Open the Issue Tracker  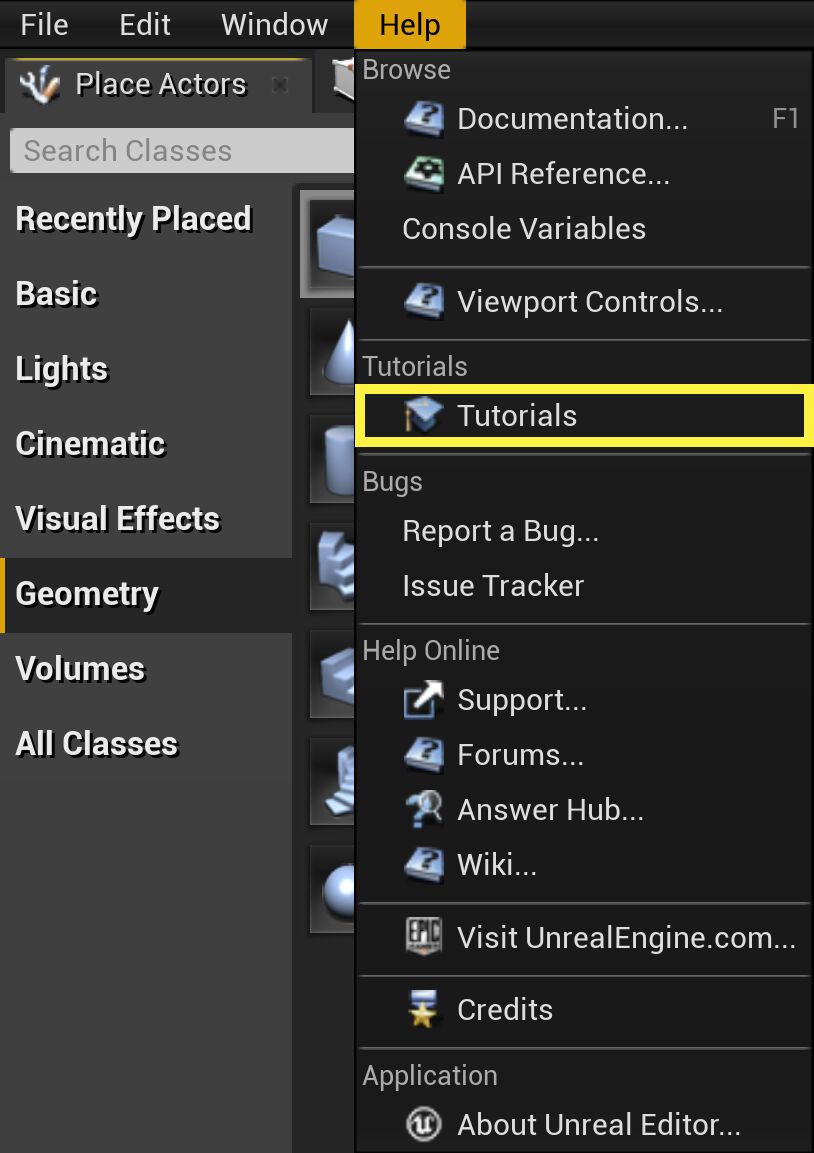[x=492, y=585]
